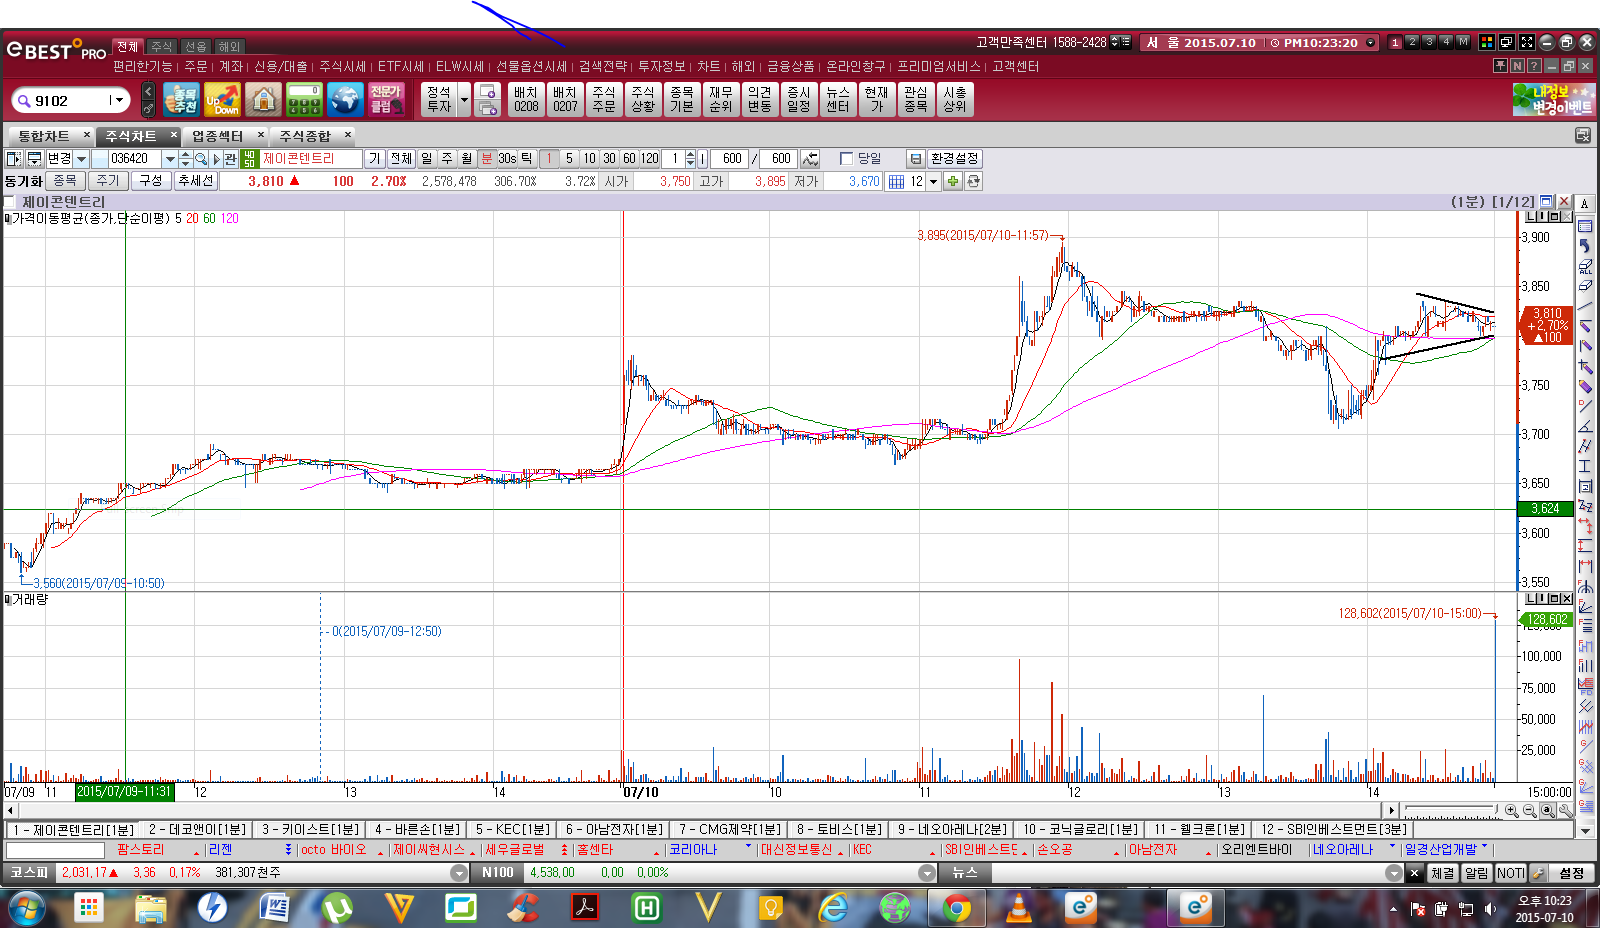Image resolution: width=1600 pixels, height=928 pixels.
Task: Click the zoom-in magnifier under the chart
Action: 1511,811
